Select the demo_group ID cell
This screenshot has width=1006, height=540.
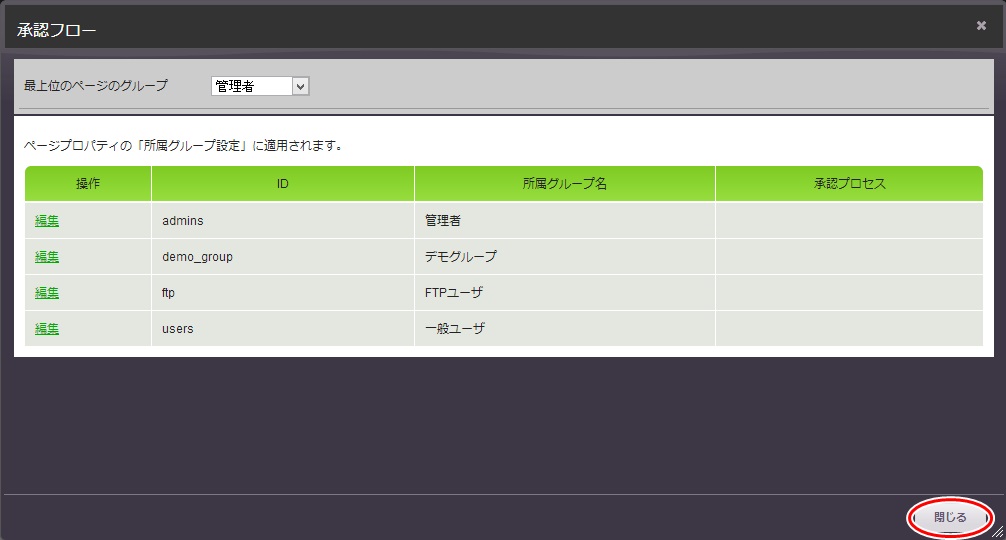pos(283,257)
